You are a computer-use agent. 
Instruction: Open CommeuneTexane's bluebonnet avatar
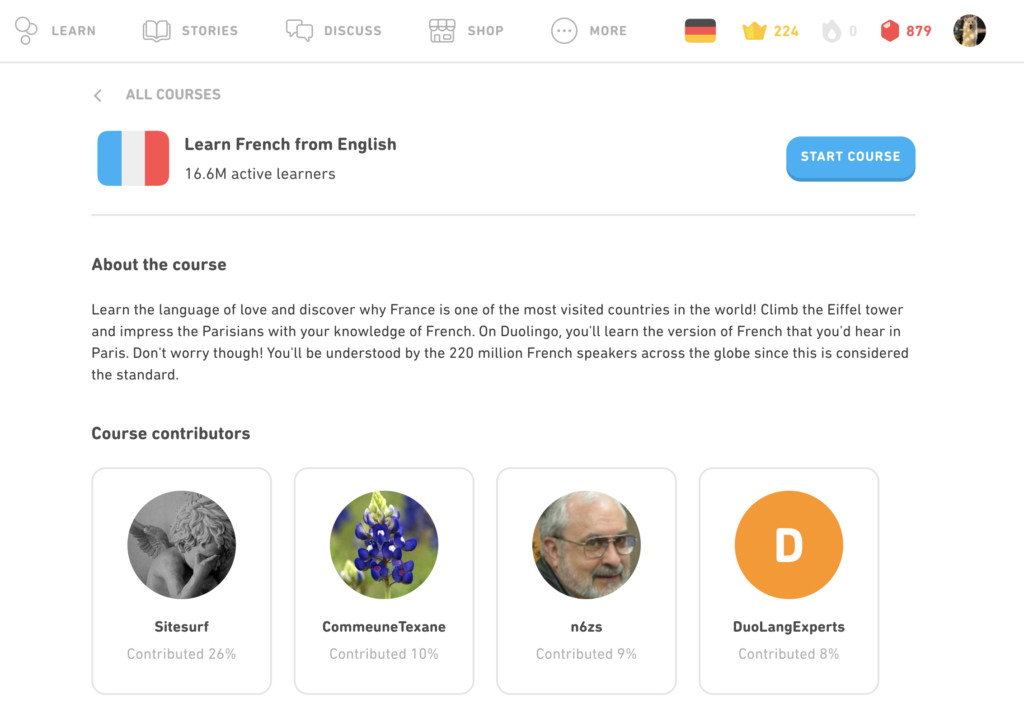(384, 545)
